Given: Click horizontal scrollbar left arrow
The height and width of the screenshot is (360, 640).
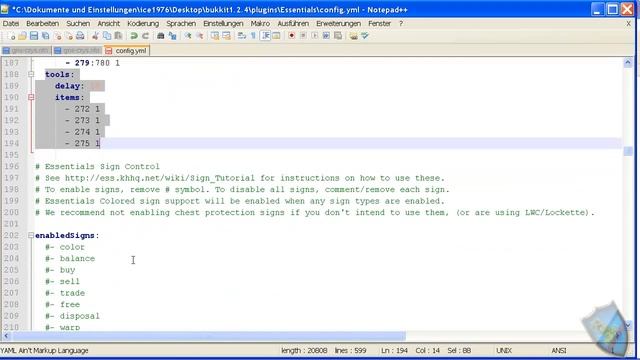Looking at the screenshot, I should pos(6,336).
